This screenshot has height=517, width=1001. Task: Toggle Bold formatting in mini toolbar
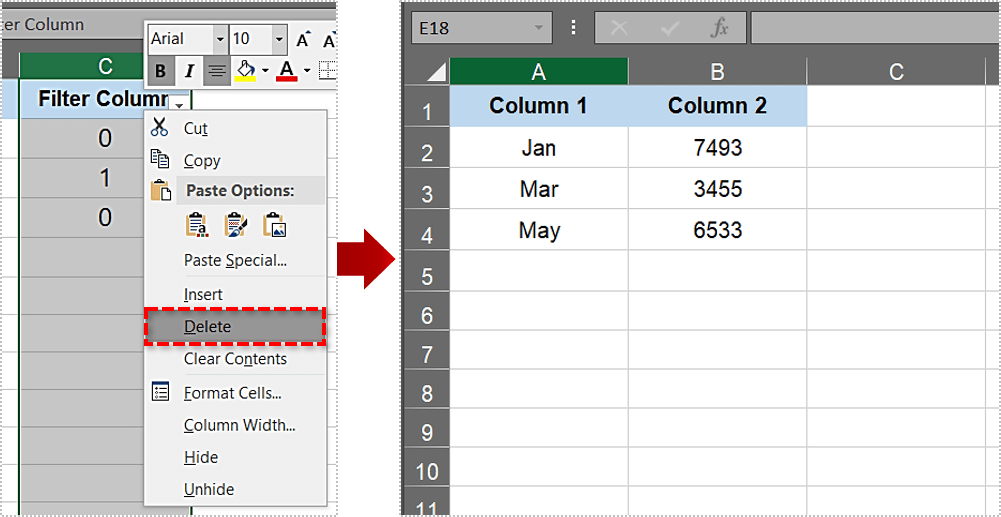click(x=160, y=71)
